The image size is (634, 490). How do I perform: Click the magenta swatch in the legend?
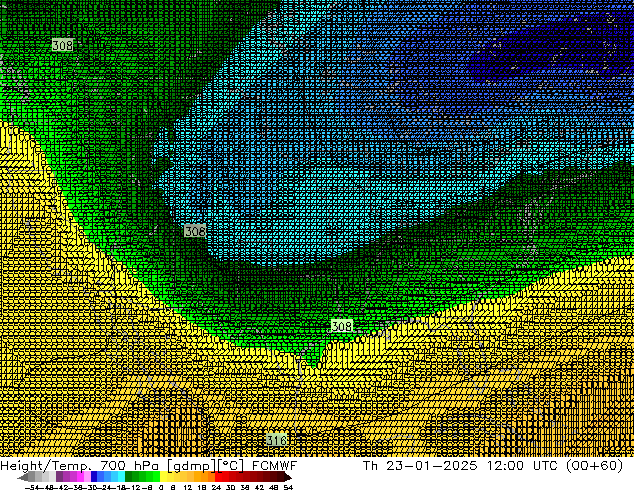click(80, 477)
